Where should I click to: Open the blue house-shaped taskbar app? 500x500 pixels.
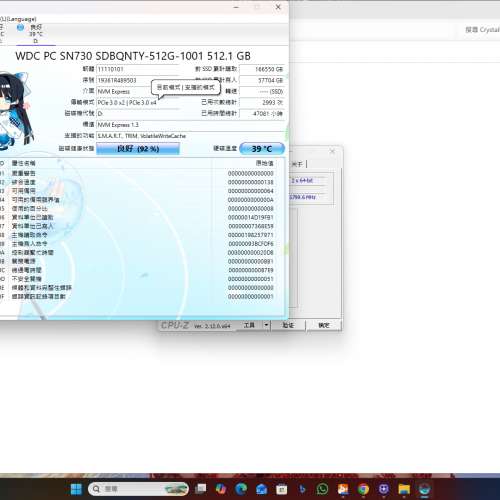(262, 489)
